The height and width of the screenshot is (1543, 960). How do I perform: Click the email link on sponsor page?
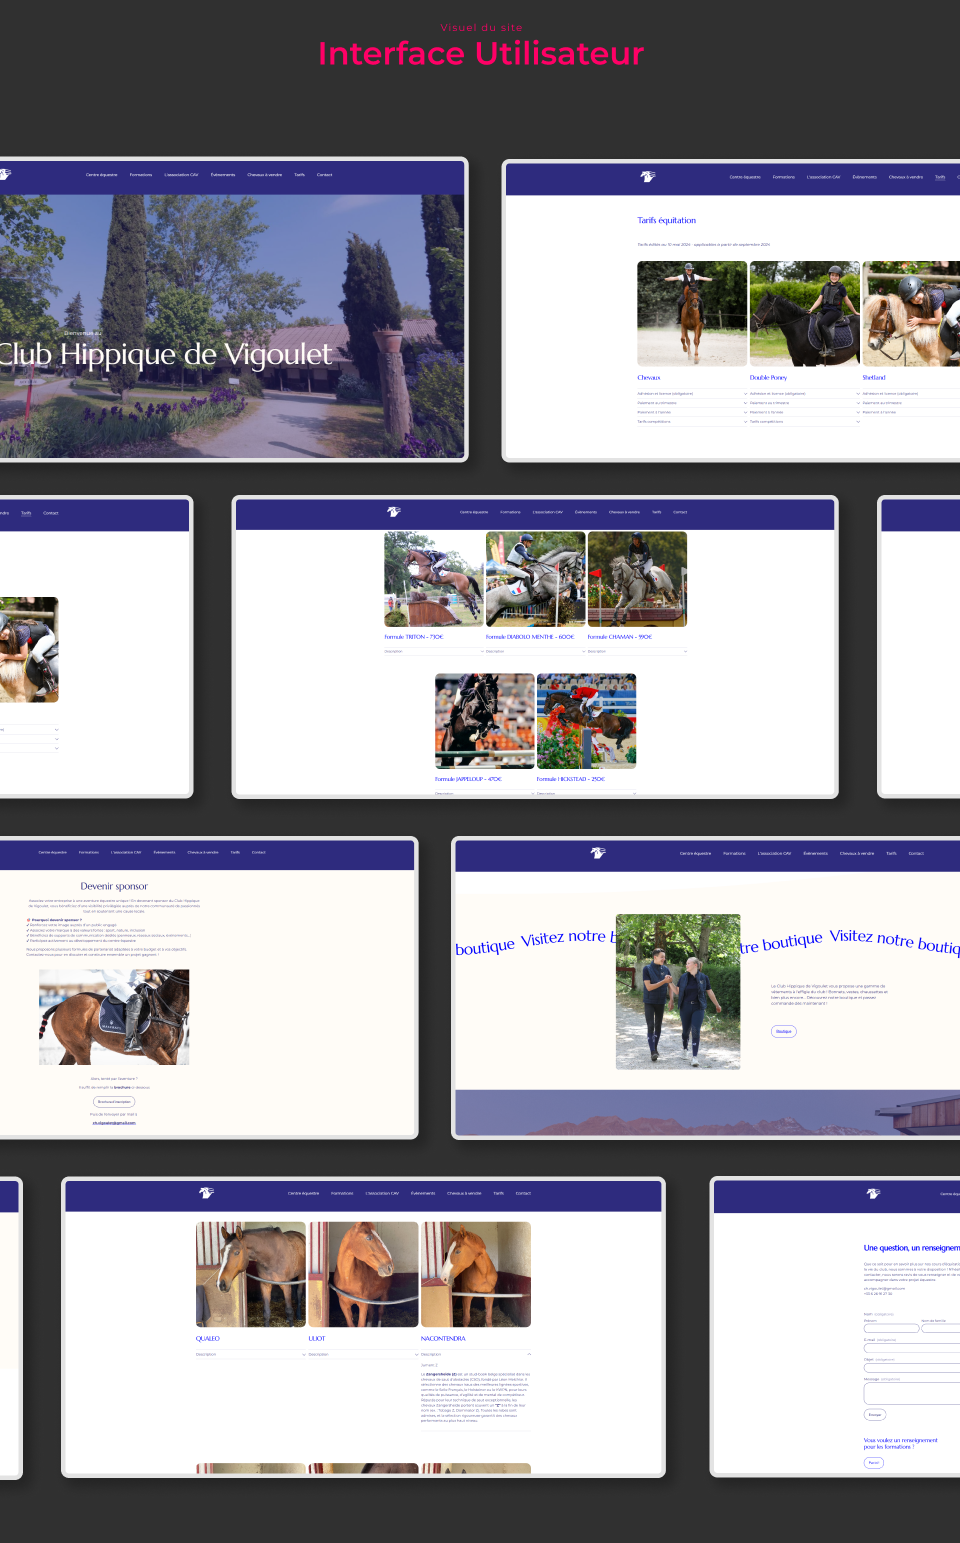click(x=114, y=1122)
